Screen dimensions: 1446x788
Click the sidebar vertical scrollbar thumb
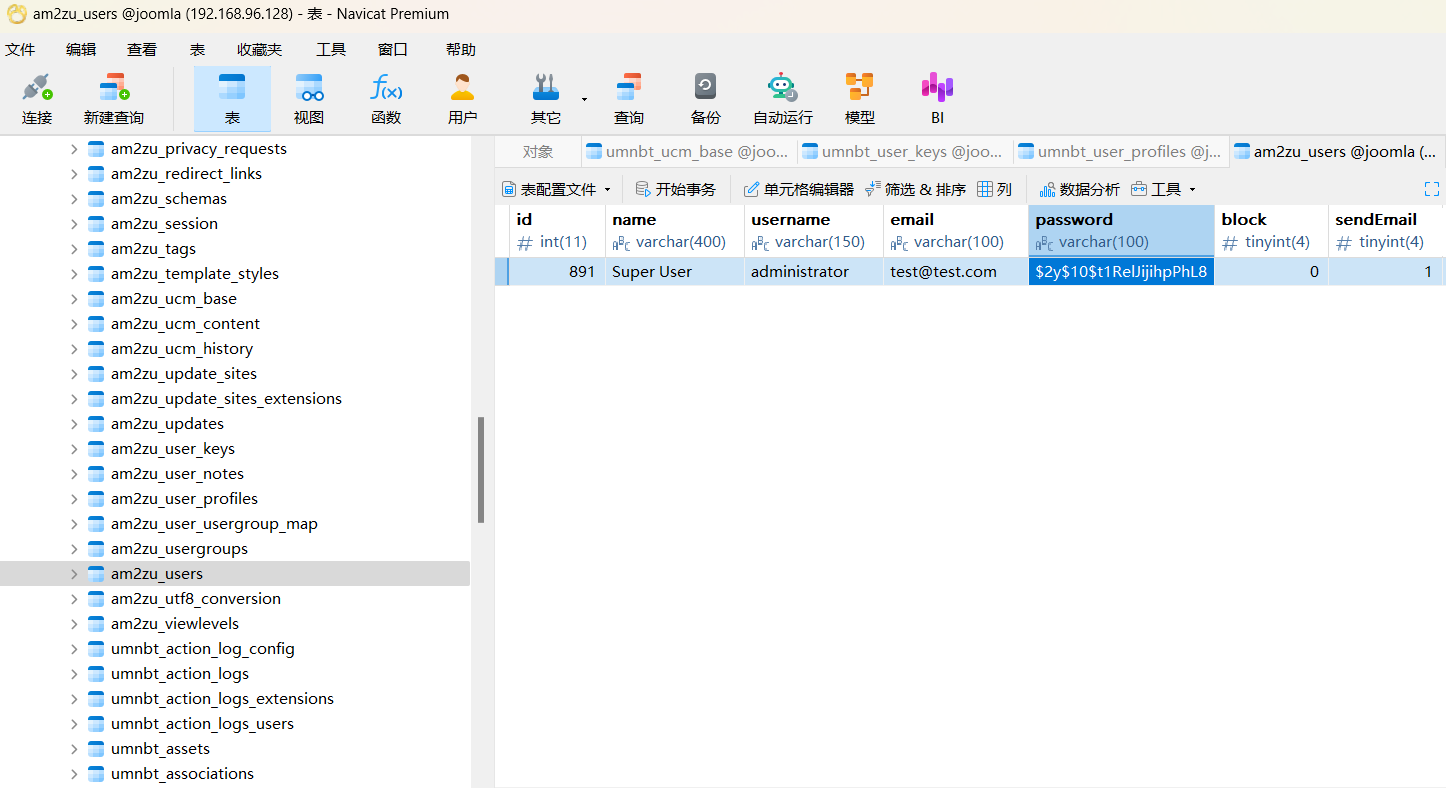481,470
